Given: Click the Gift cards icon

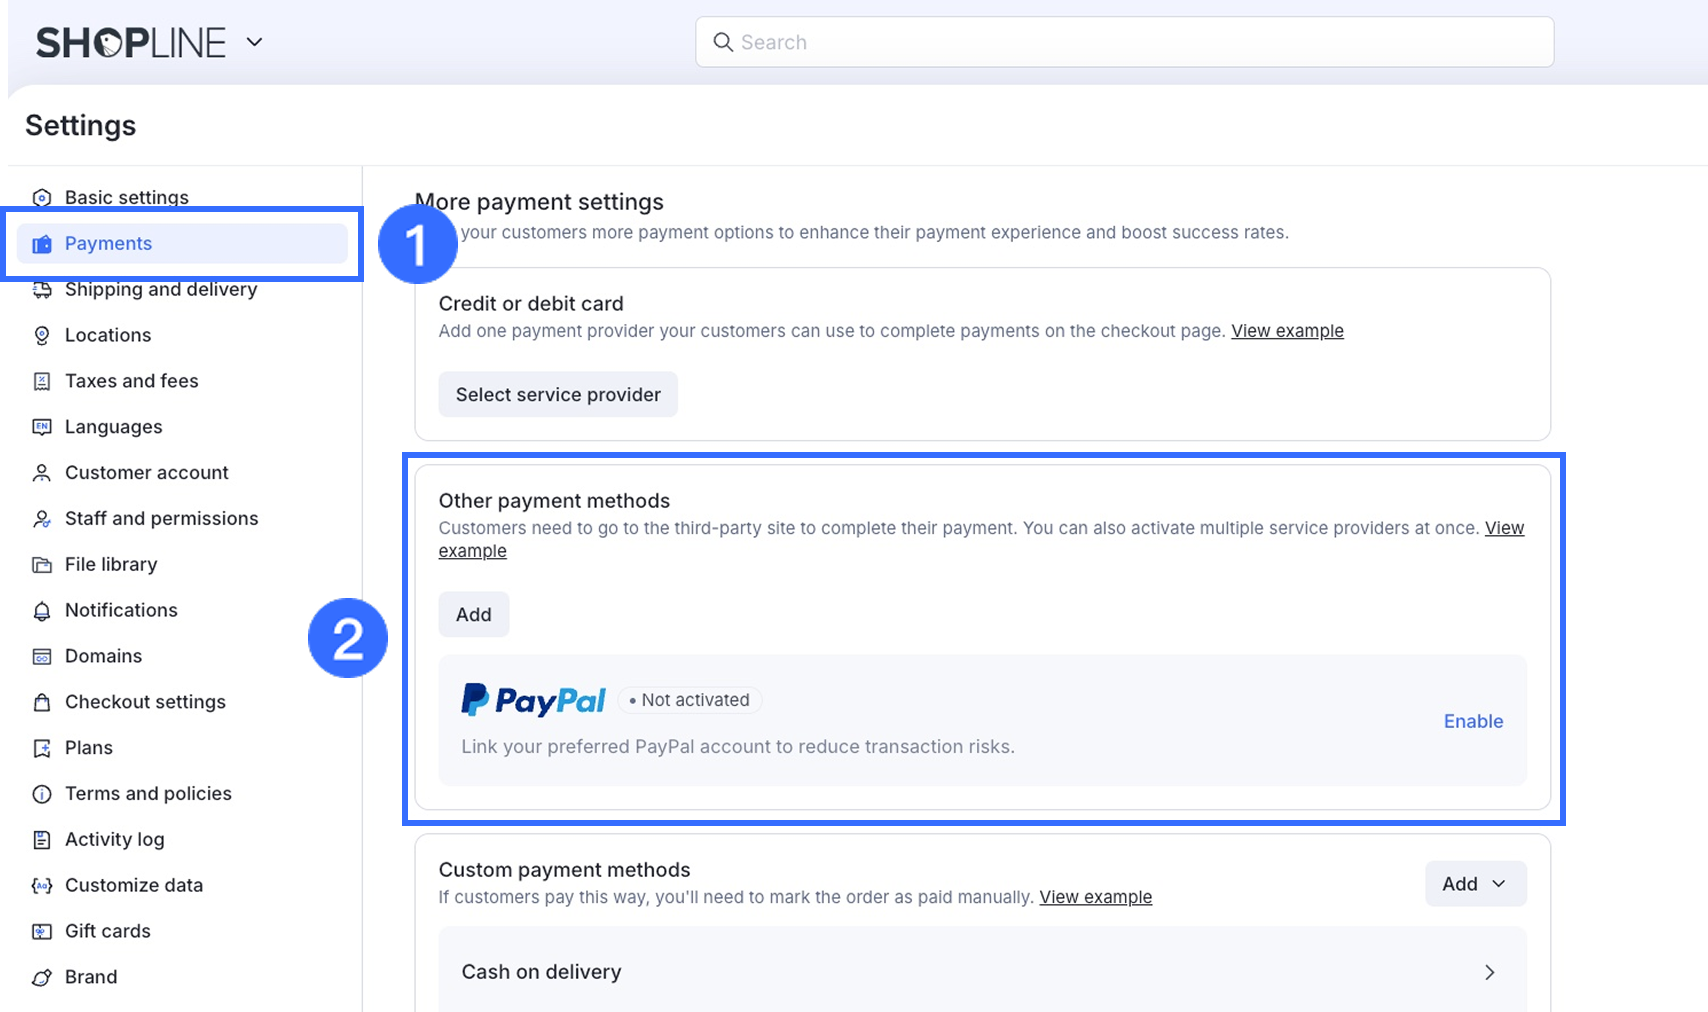Looking at the screenshot, I should (x=42, y=932).
